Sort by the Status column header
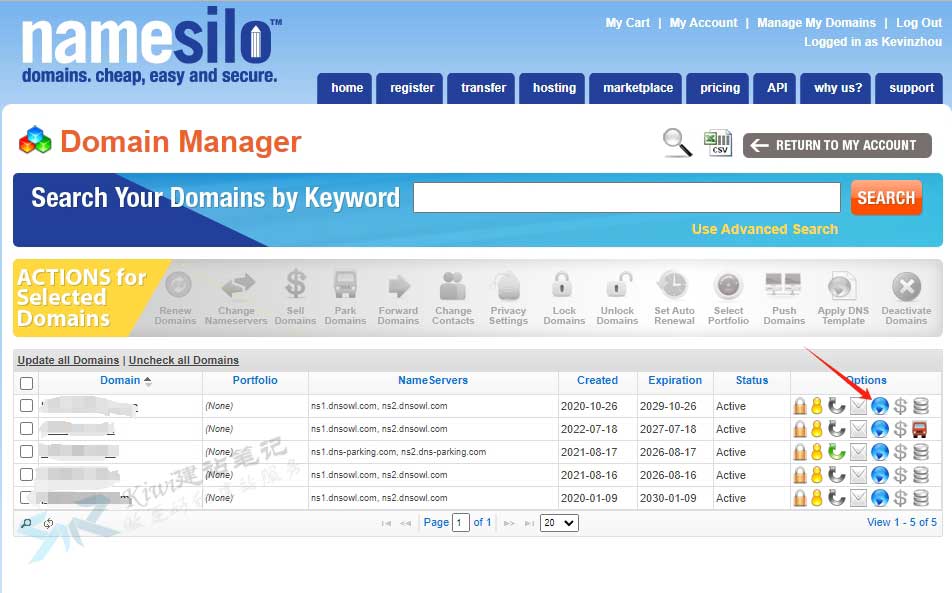The image size is (952, 593). (752, 380)
